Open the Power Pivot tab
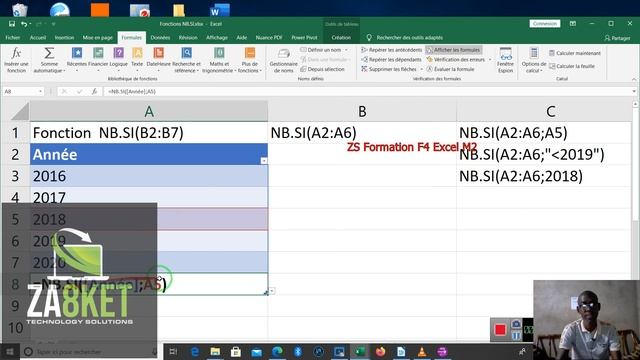640x360 pixels. tap(304, 38)
